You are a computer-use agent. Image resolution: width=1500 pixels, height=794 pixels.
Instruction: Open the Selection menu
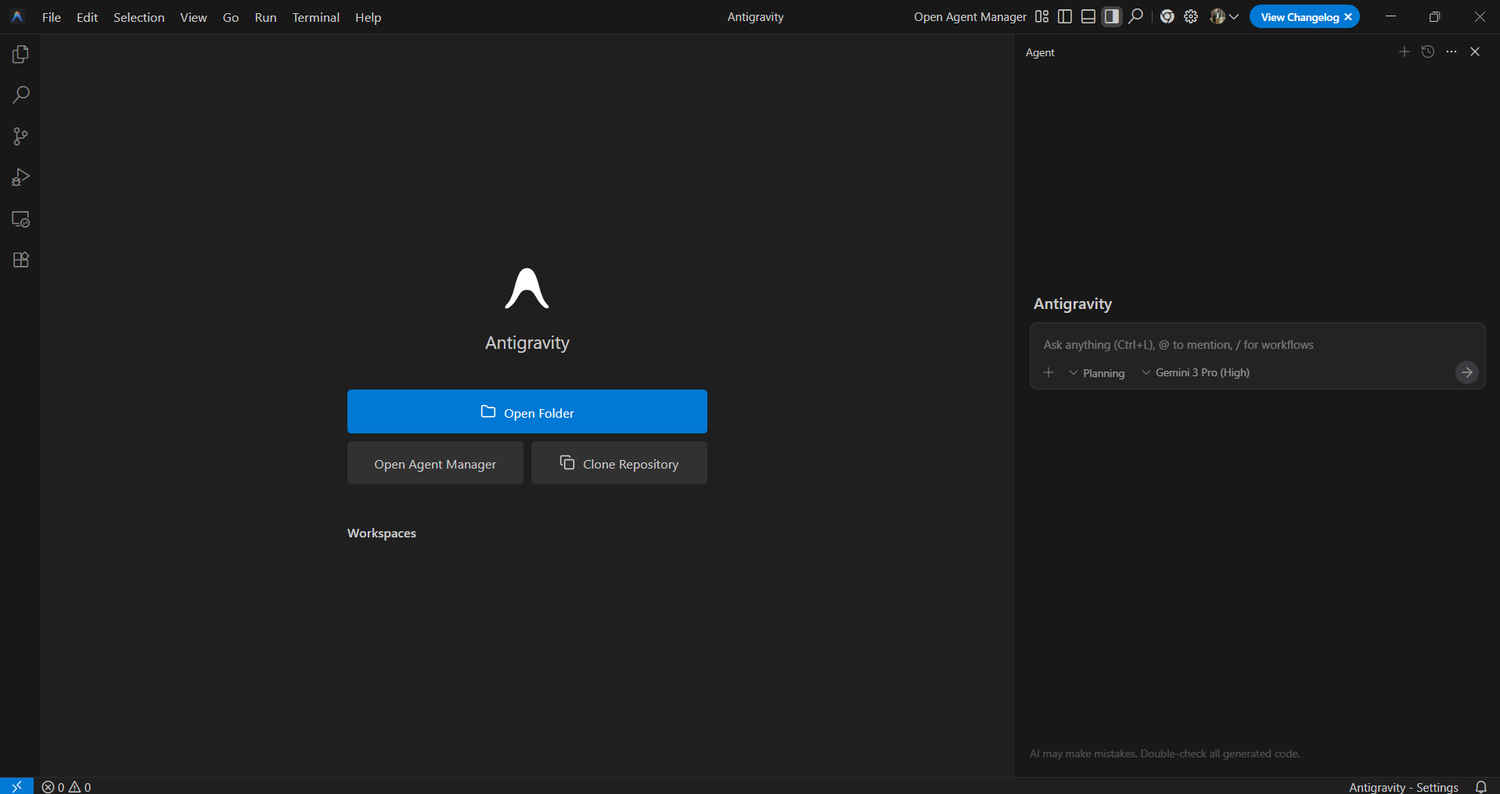(x=138, y=17)
